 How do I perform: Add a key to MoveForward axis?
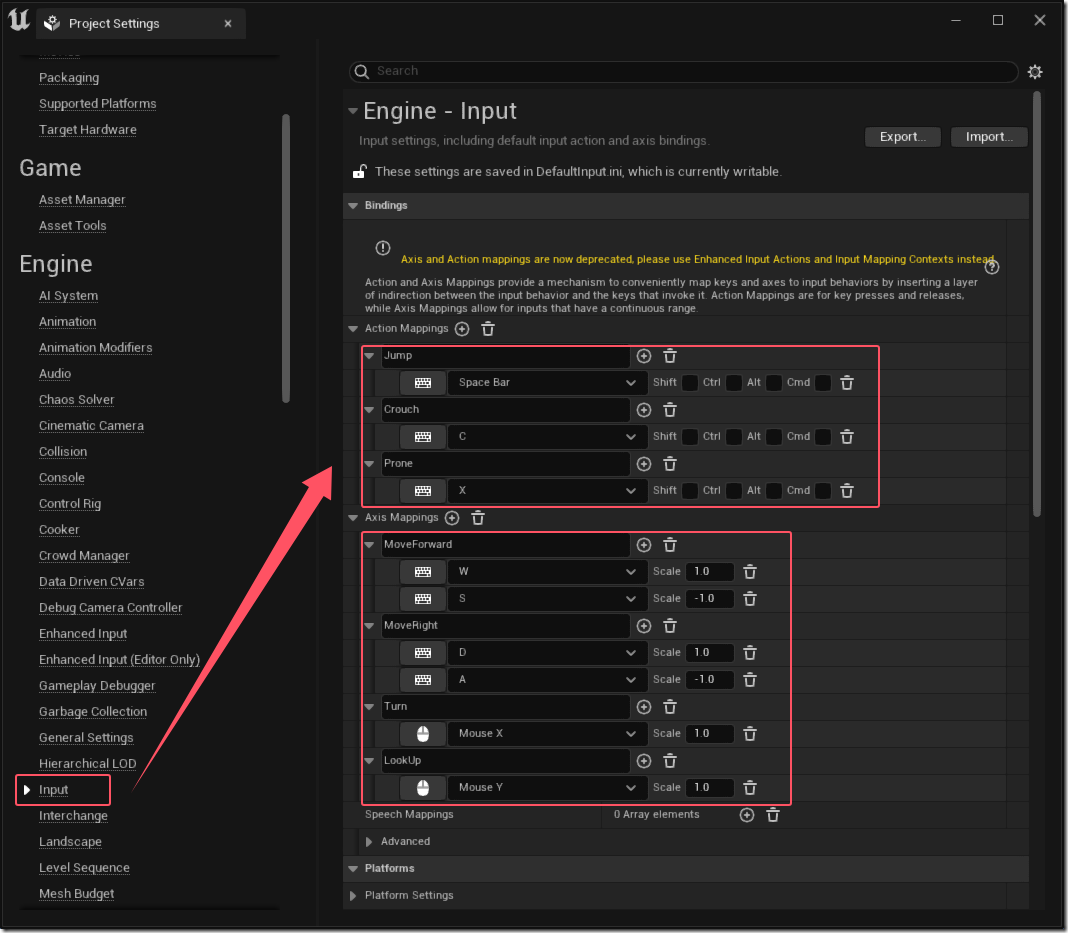644,545
